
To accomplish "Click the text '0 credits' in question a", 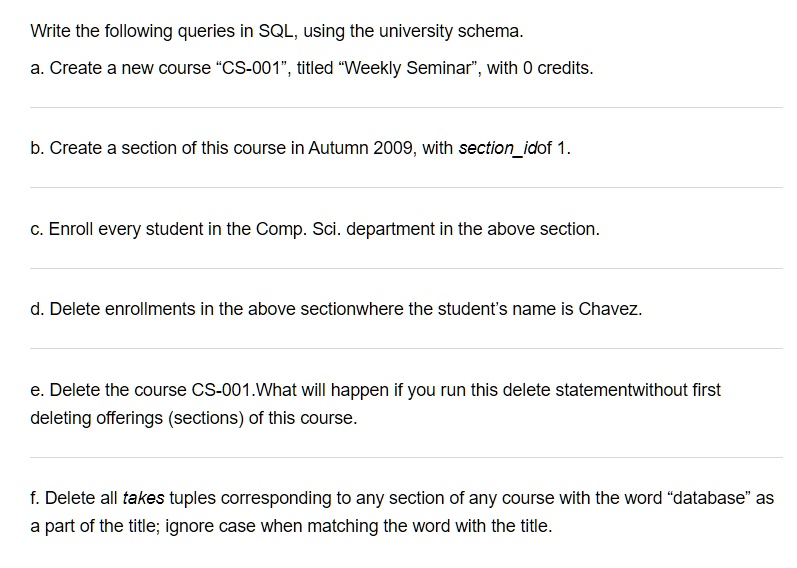I will coord(558,68).
